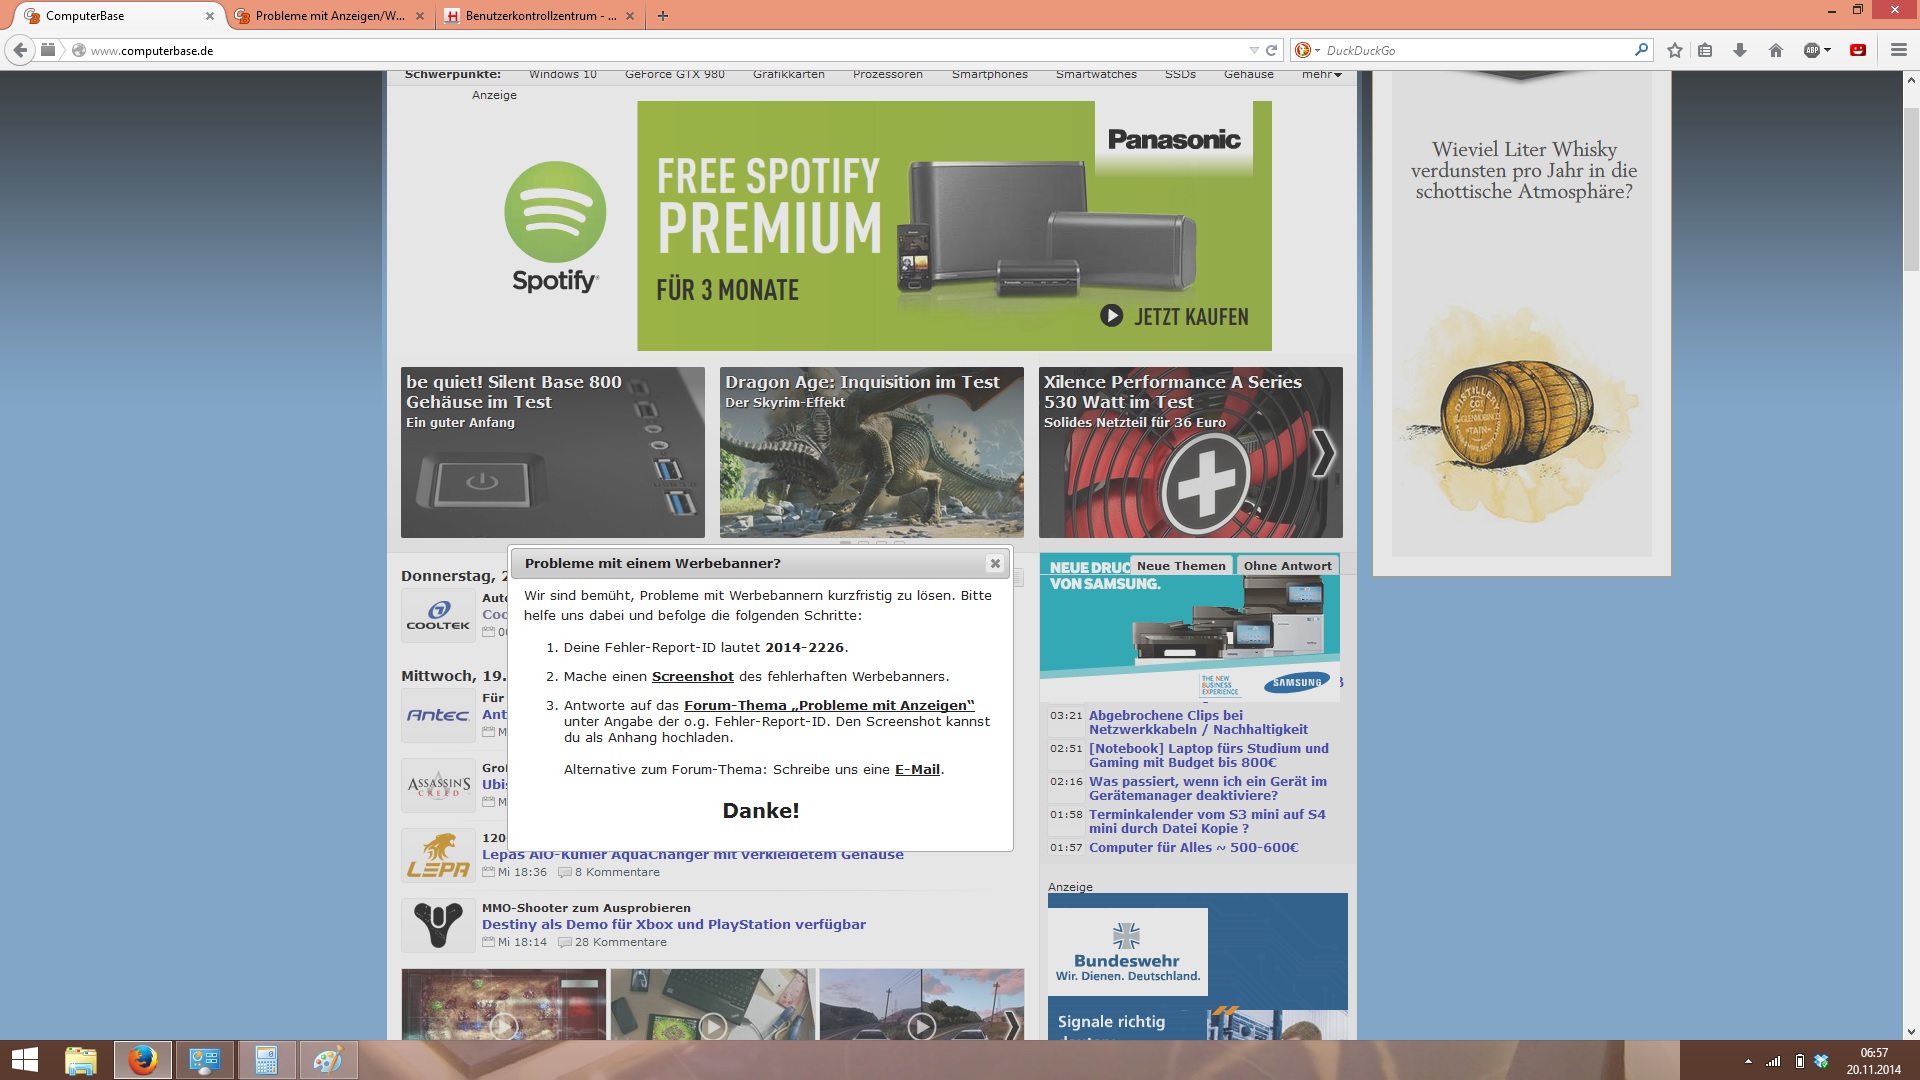This screenshot has width=1920, height=1080.
Task: Play the Dragon Age: Inquisition test thumbnail
Action: (871, 452)
